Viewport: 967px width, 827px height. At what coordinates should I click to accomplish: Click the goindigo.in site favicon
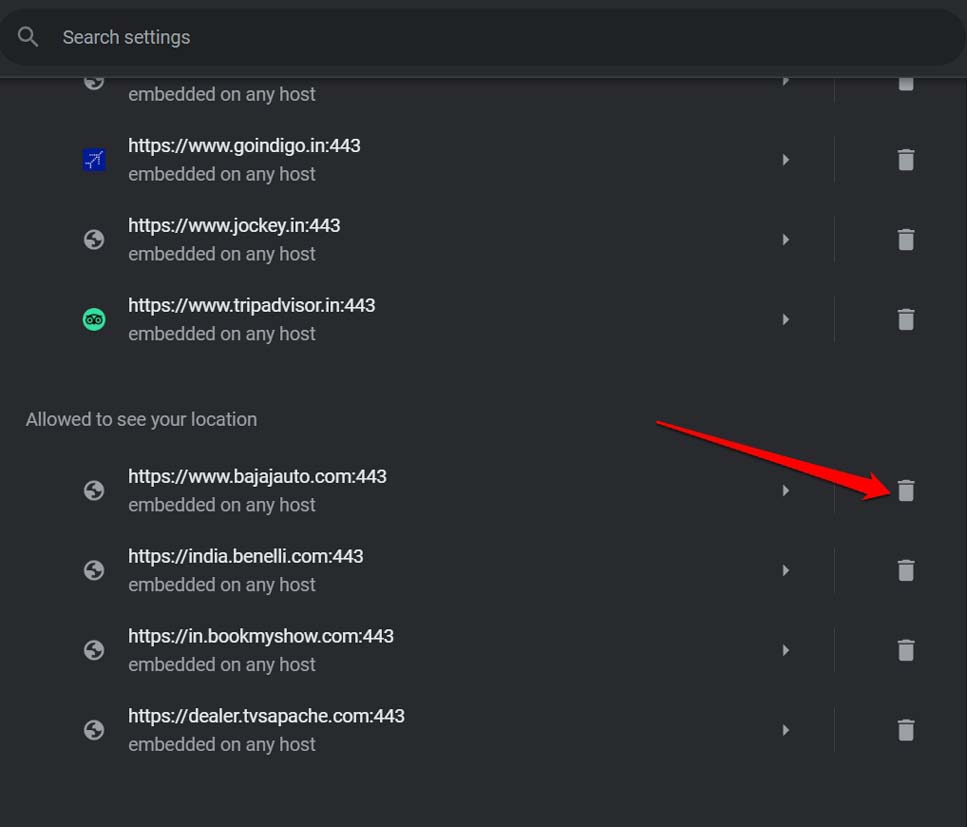[94, 160]
